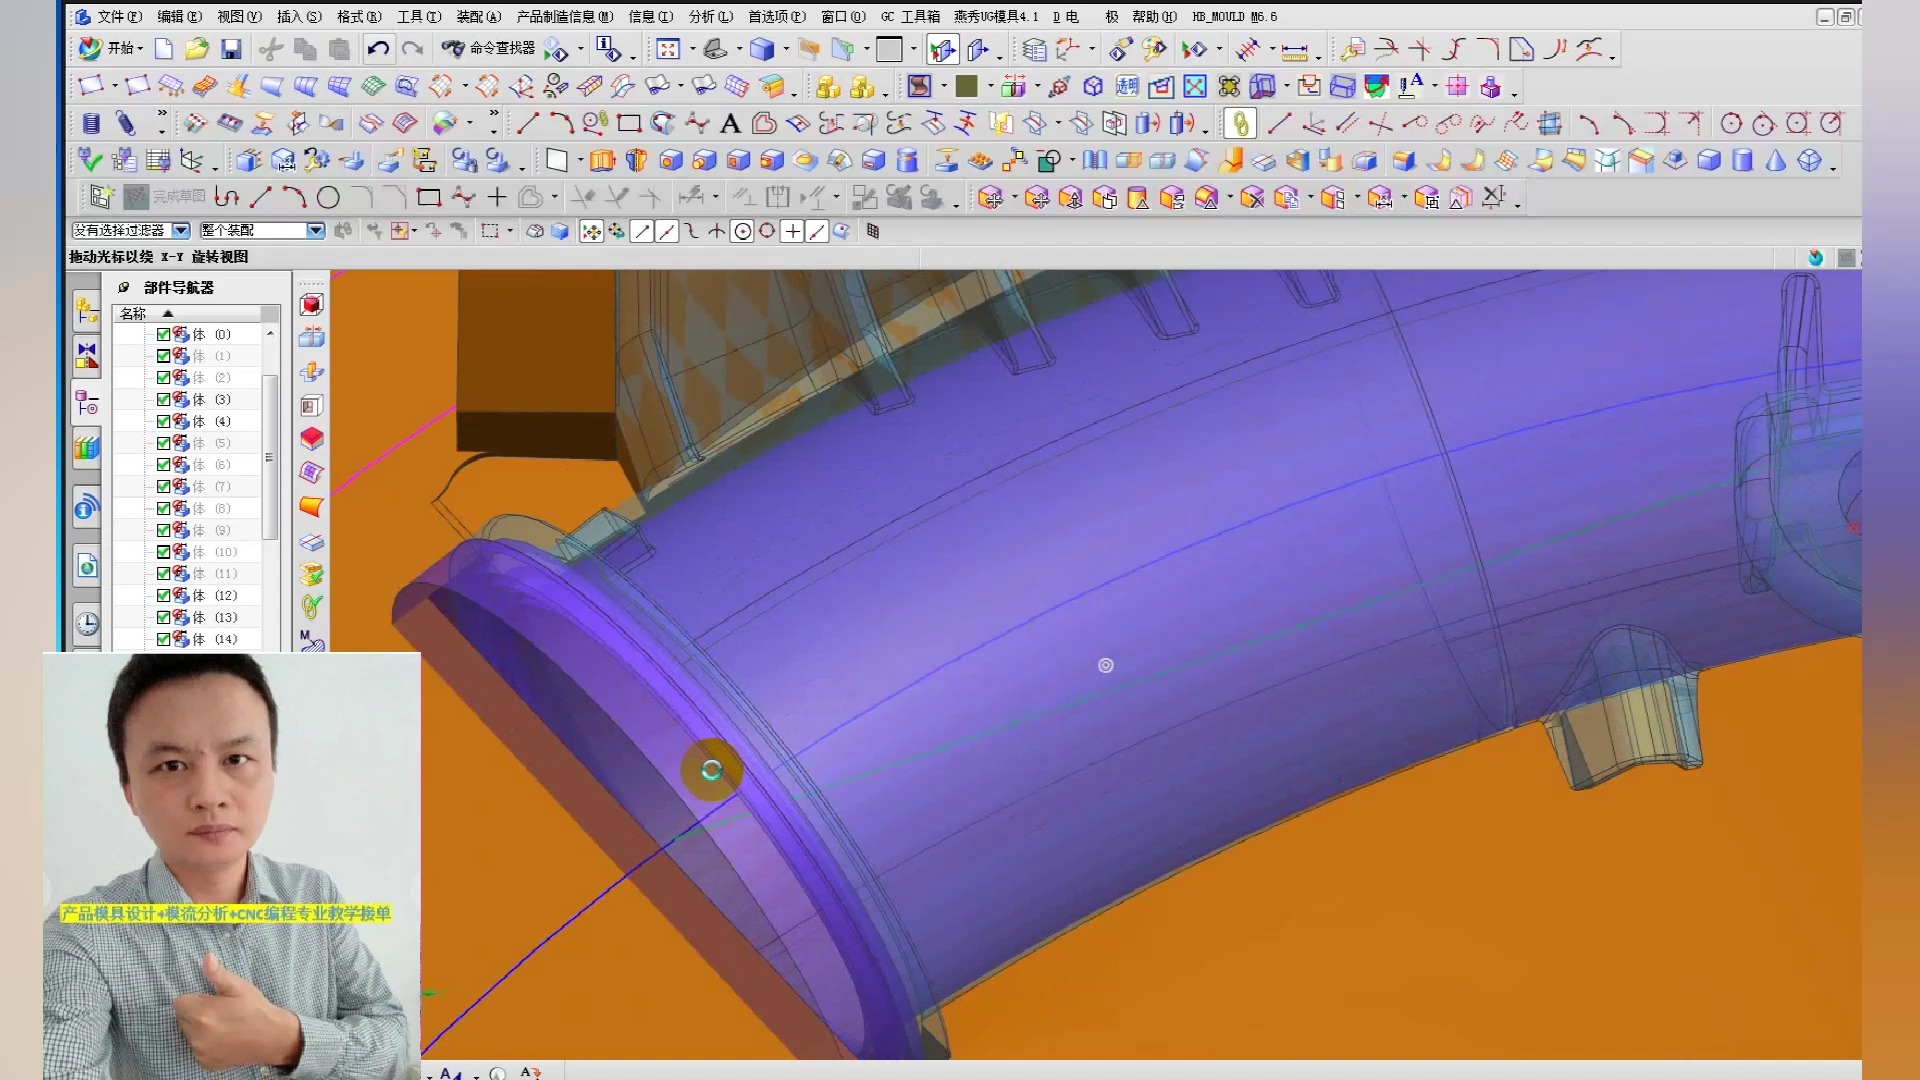This screenshot has height=1080, width=1920.
Task: Click the sphere primitive icon
Action: [x=1810, y=160]
